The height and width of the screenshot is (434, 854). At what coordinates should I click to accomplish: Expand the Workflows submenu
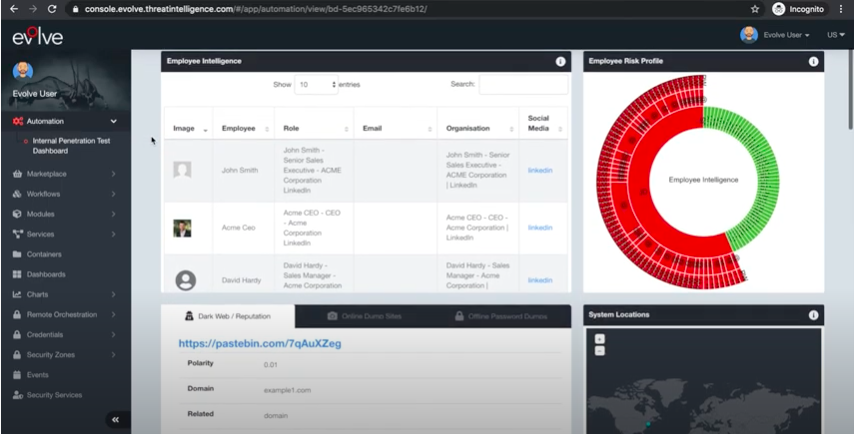[113, 194]
